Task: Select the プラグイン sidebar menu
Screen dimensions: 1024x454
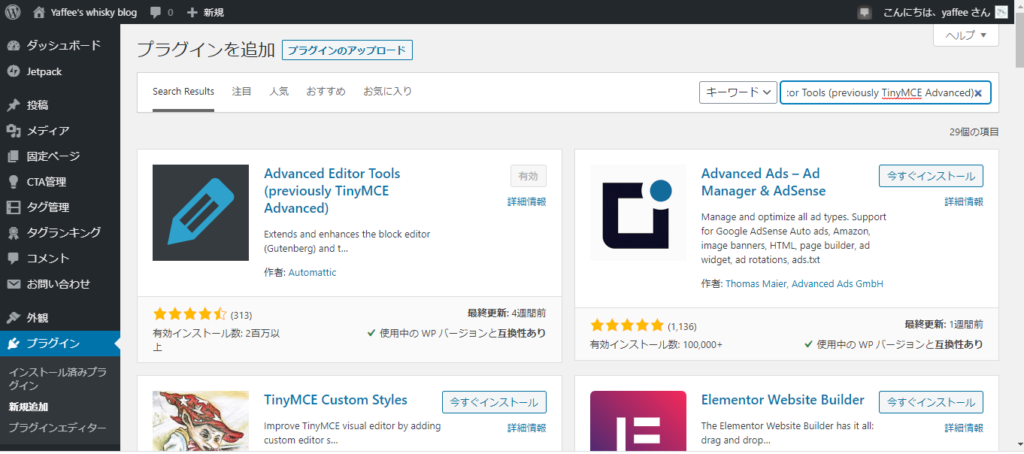Action: click(60, 344)
